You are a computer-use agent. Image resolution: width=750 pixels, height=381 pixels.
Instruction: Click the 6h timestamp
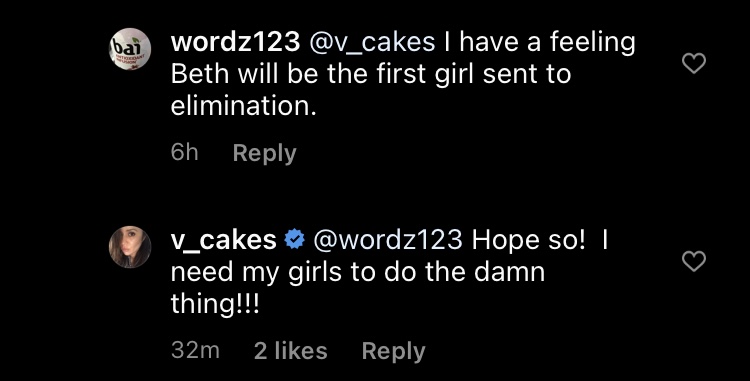(x=184, y=153)
